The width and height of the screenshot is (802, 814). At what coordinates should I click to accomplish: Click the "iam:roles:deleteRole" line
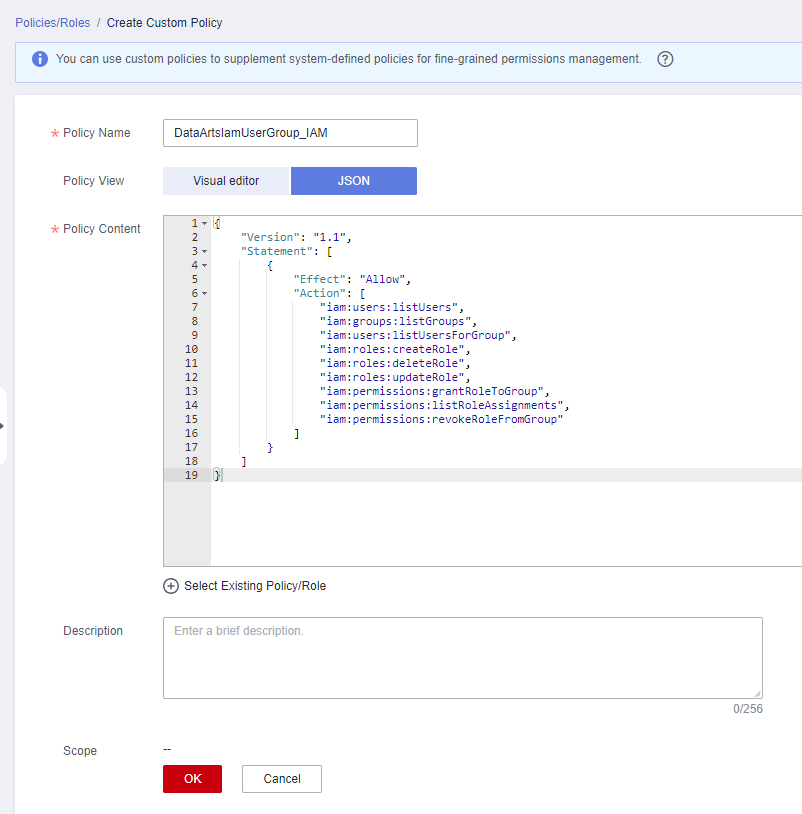395,363
